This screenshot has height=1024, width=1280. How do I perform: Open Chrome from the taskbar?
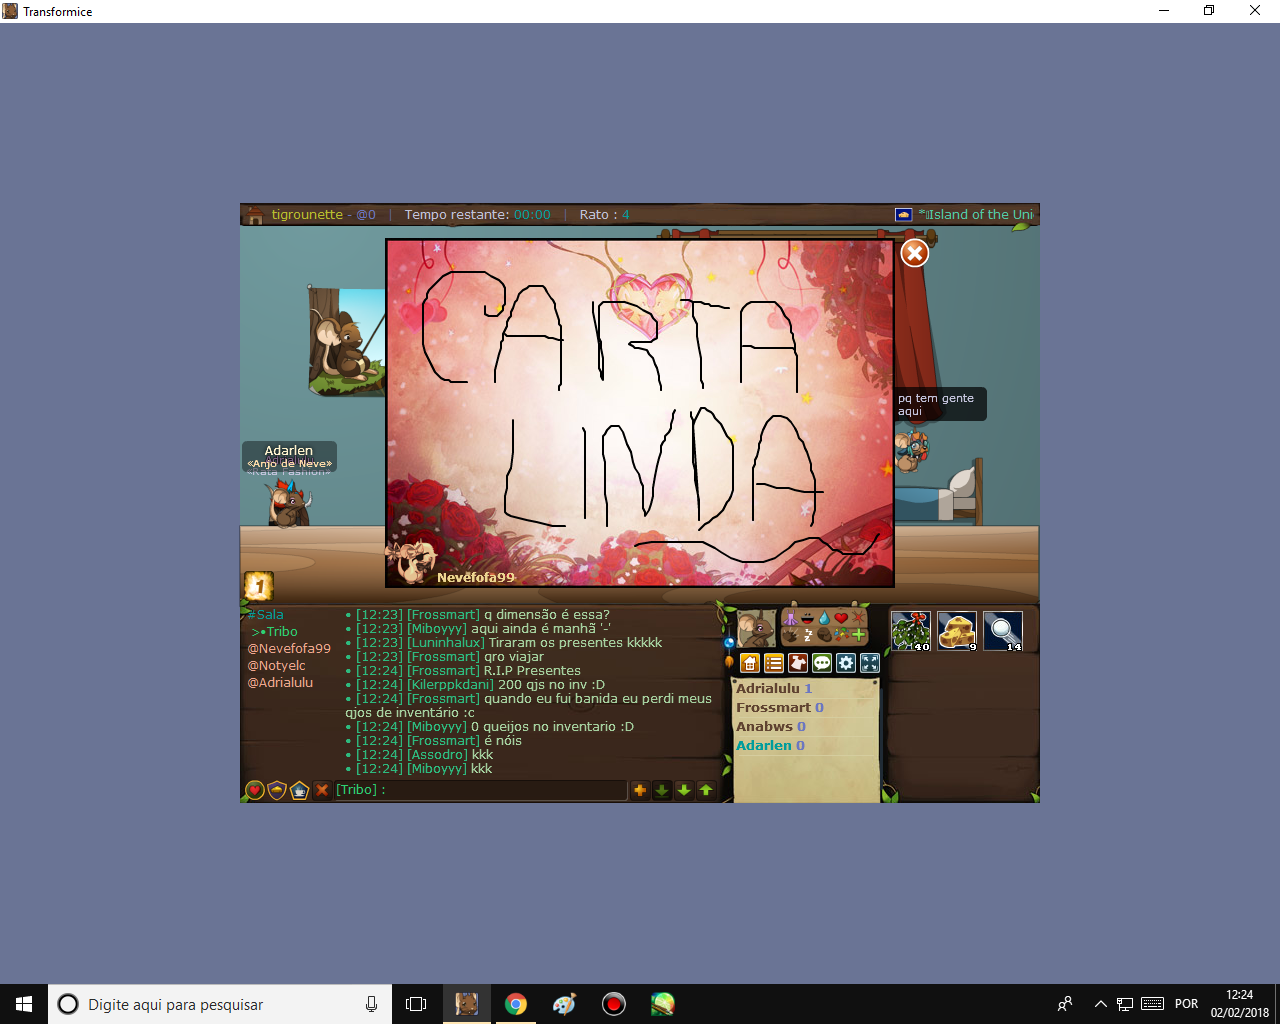[516, 1004]
